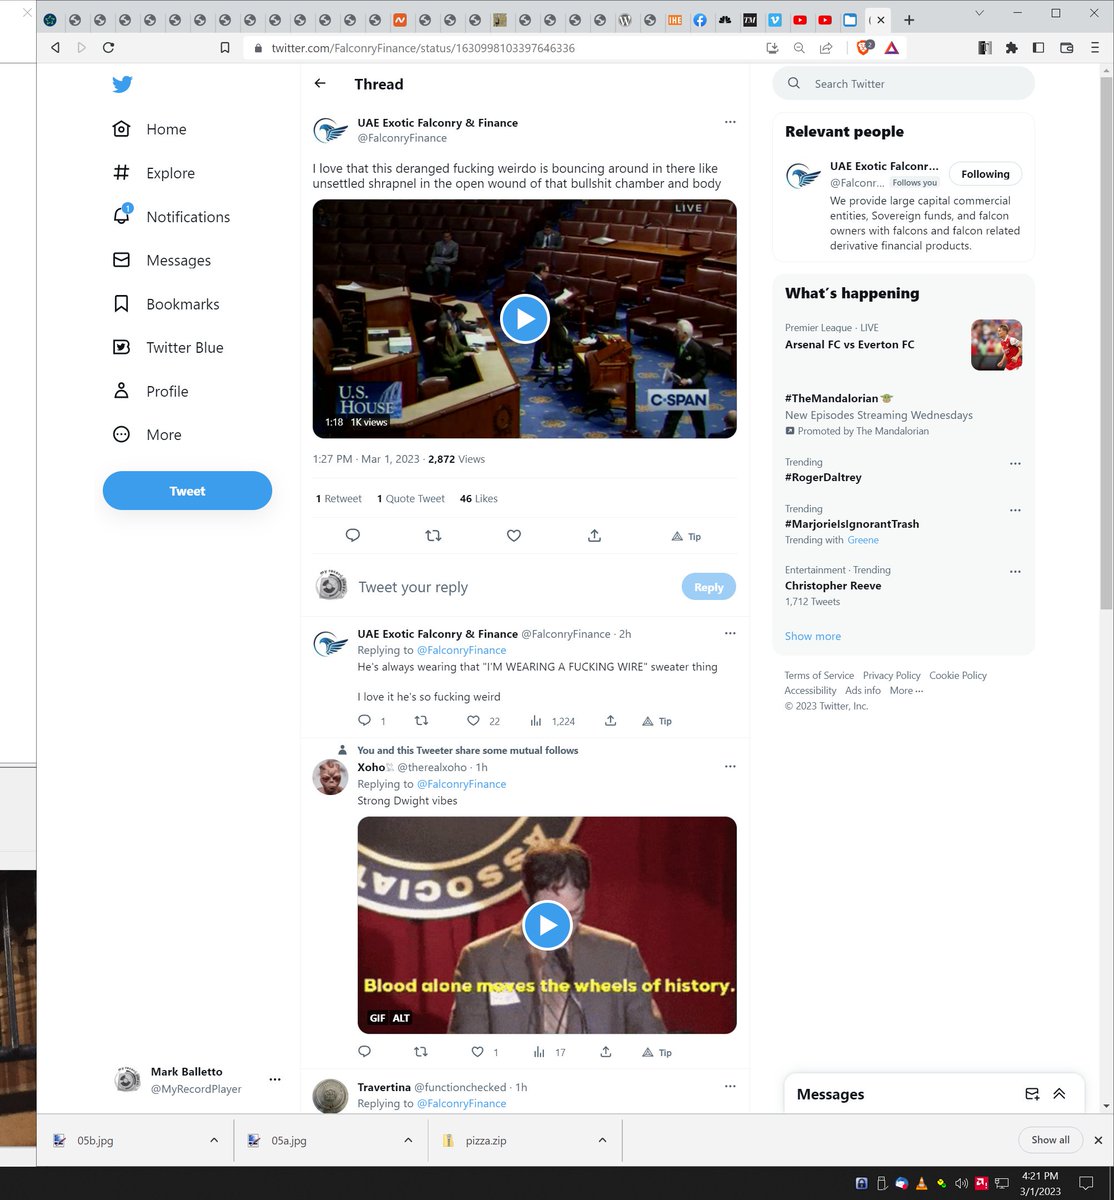This screenshot has height=1200, width=1114.
Task: Compose a new message in Messages drawer
Action: pyautogui.click(x=1032, y=1094)
